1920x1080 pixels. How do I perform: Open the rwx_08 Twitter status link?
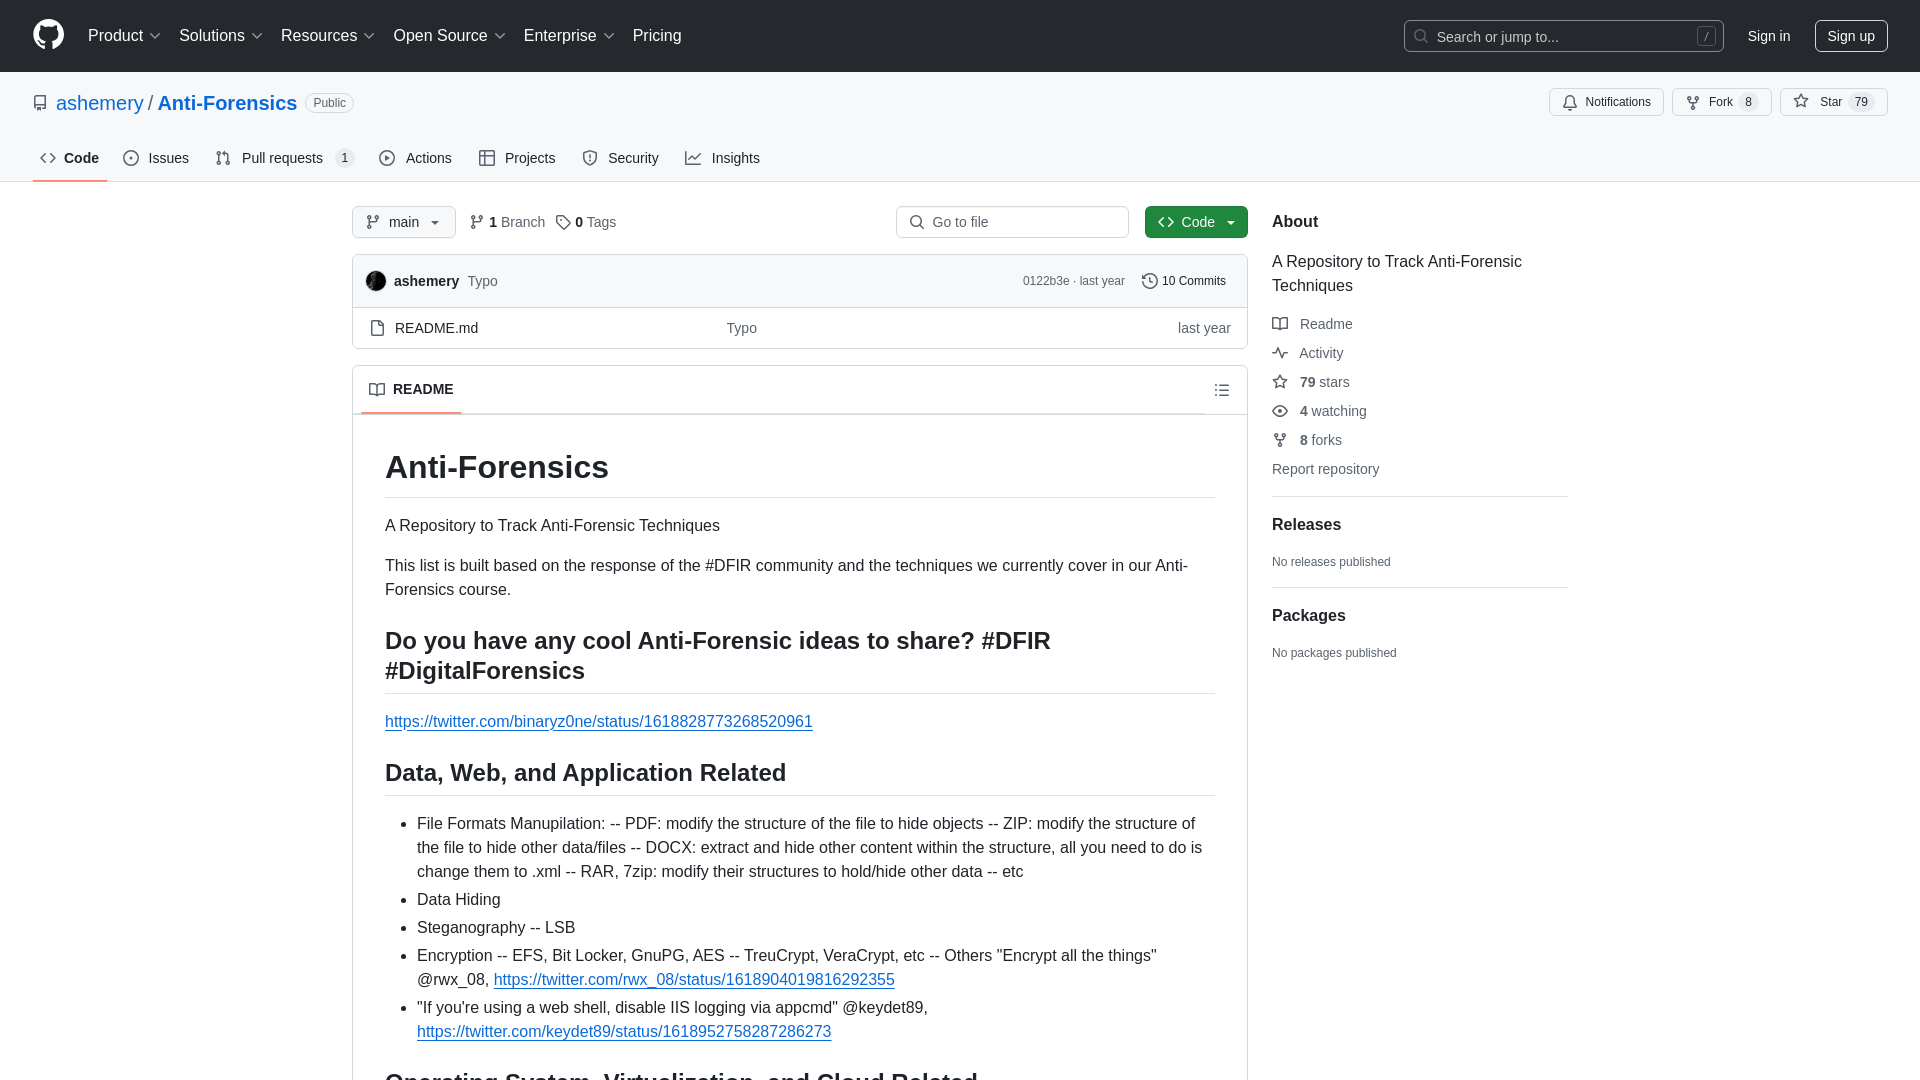coord(694,980)
